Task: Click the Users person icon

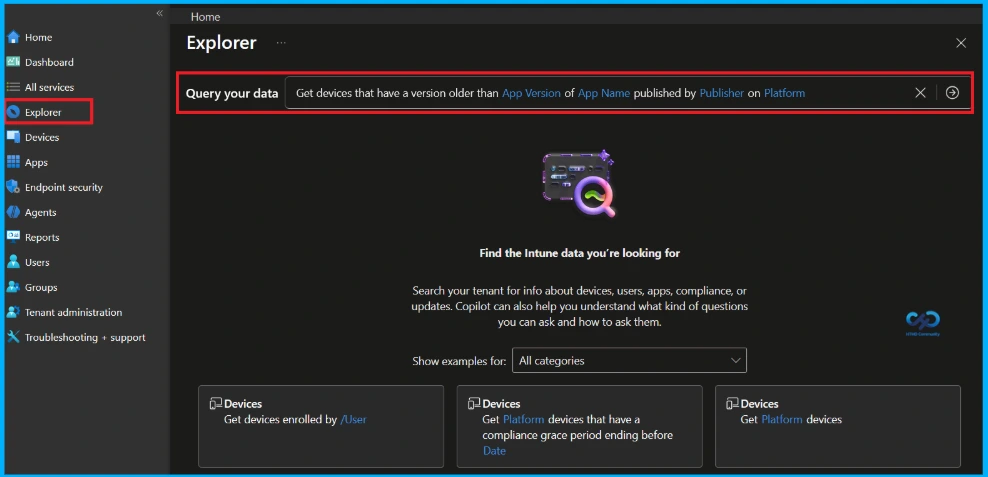Action: pyautogui.click(x=13, y=262)
